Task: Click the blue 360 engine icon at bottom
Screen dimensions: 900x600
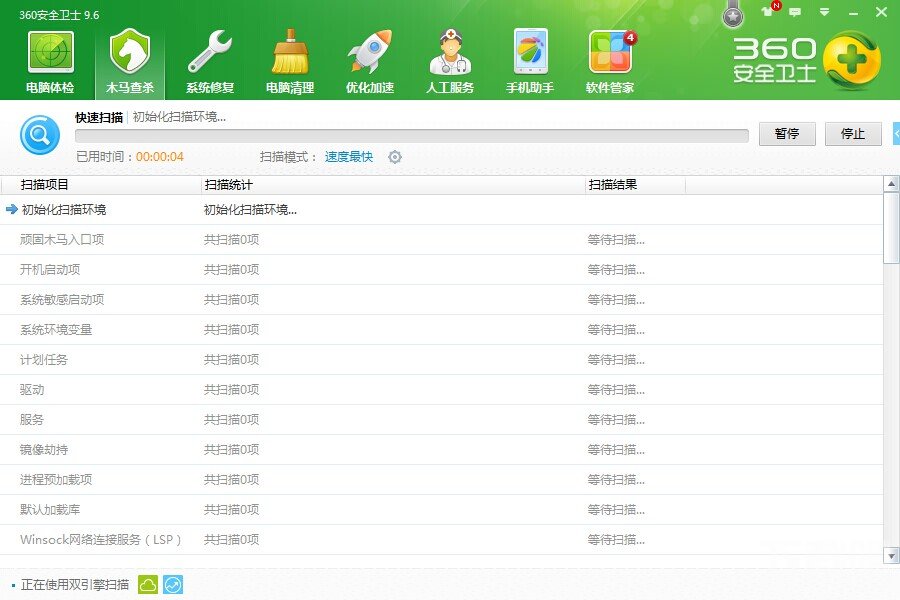Action: point(172,583)
